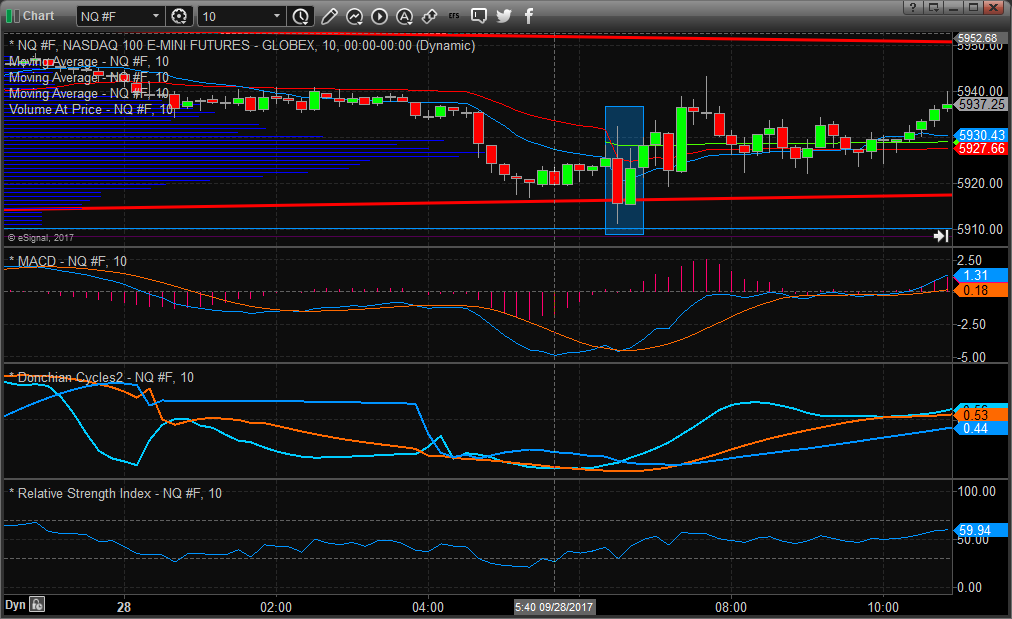The width and height of the screenshot is (1012, 619).
Task: Open the help question mark button
Action: (x=913, y=8)
